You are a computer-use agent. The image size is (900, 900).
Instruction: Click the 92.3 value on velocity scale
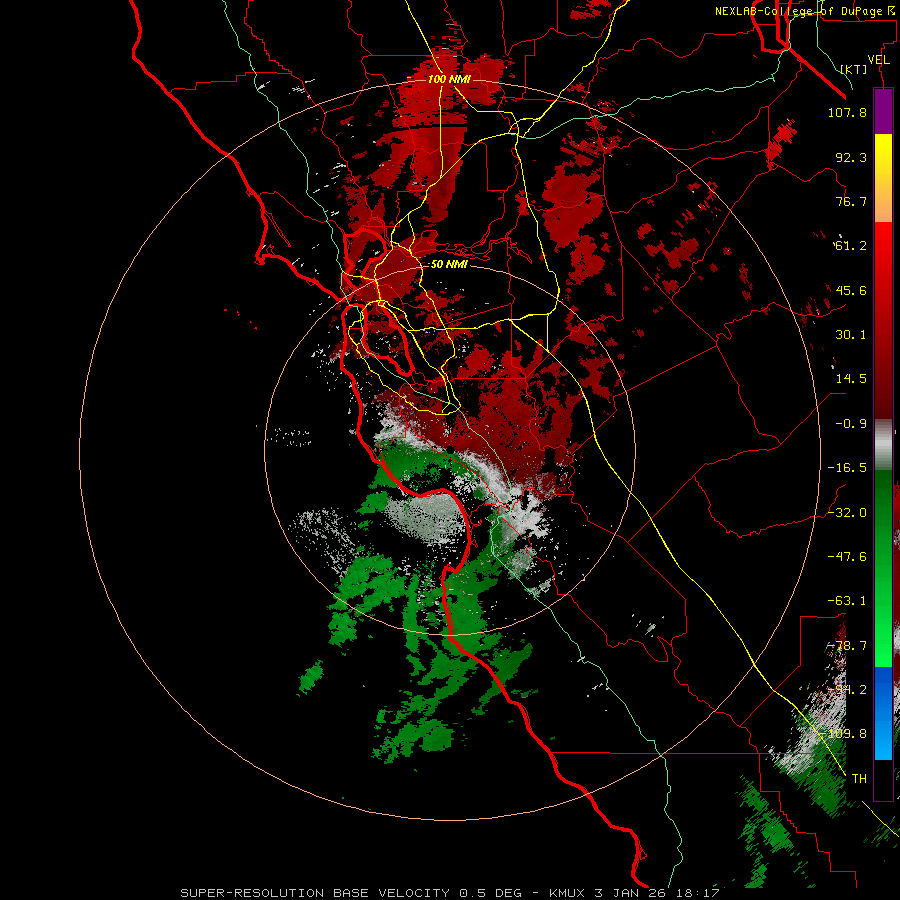(851, 157)
